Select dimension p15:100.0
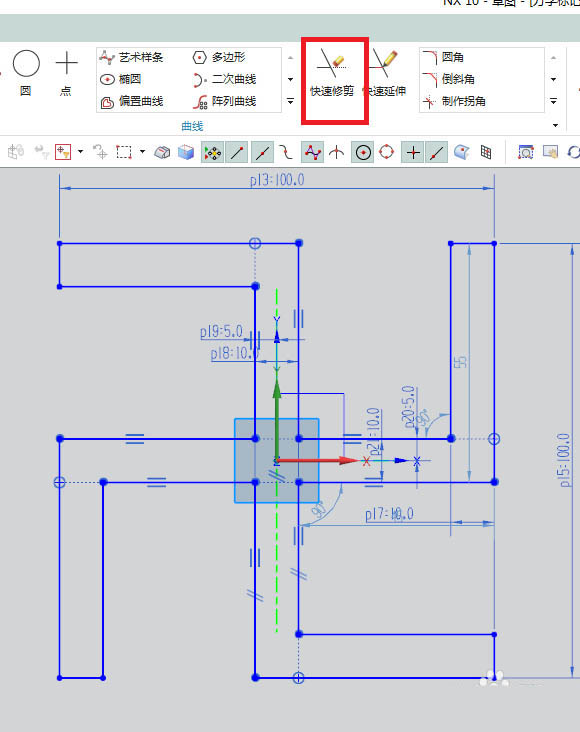The image size is (580, 732). (x=565, y=460)
